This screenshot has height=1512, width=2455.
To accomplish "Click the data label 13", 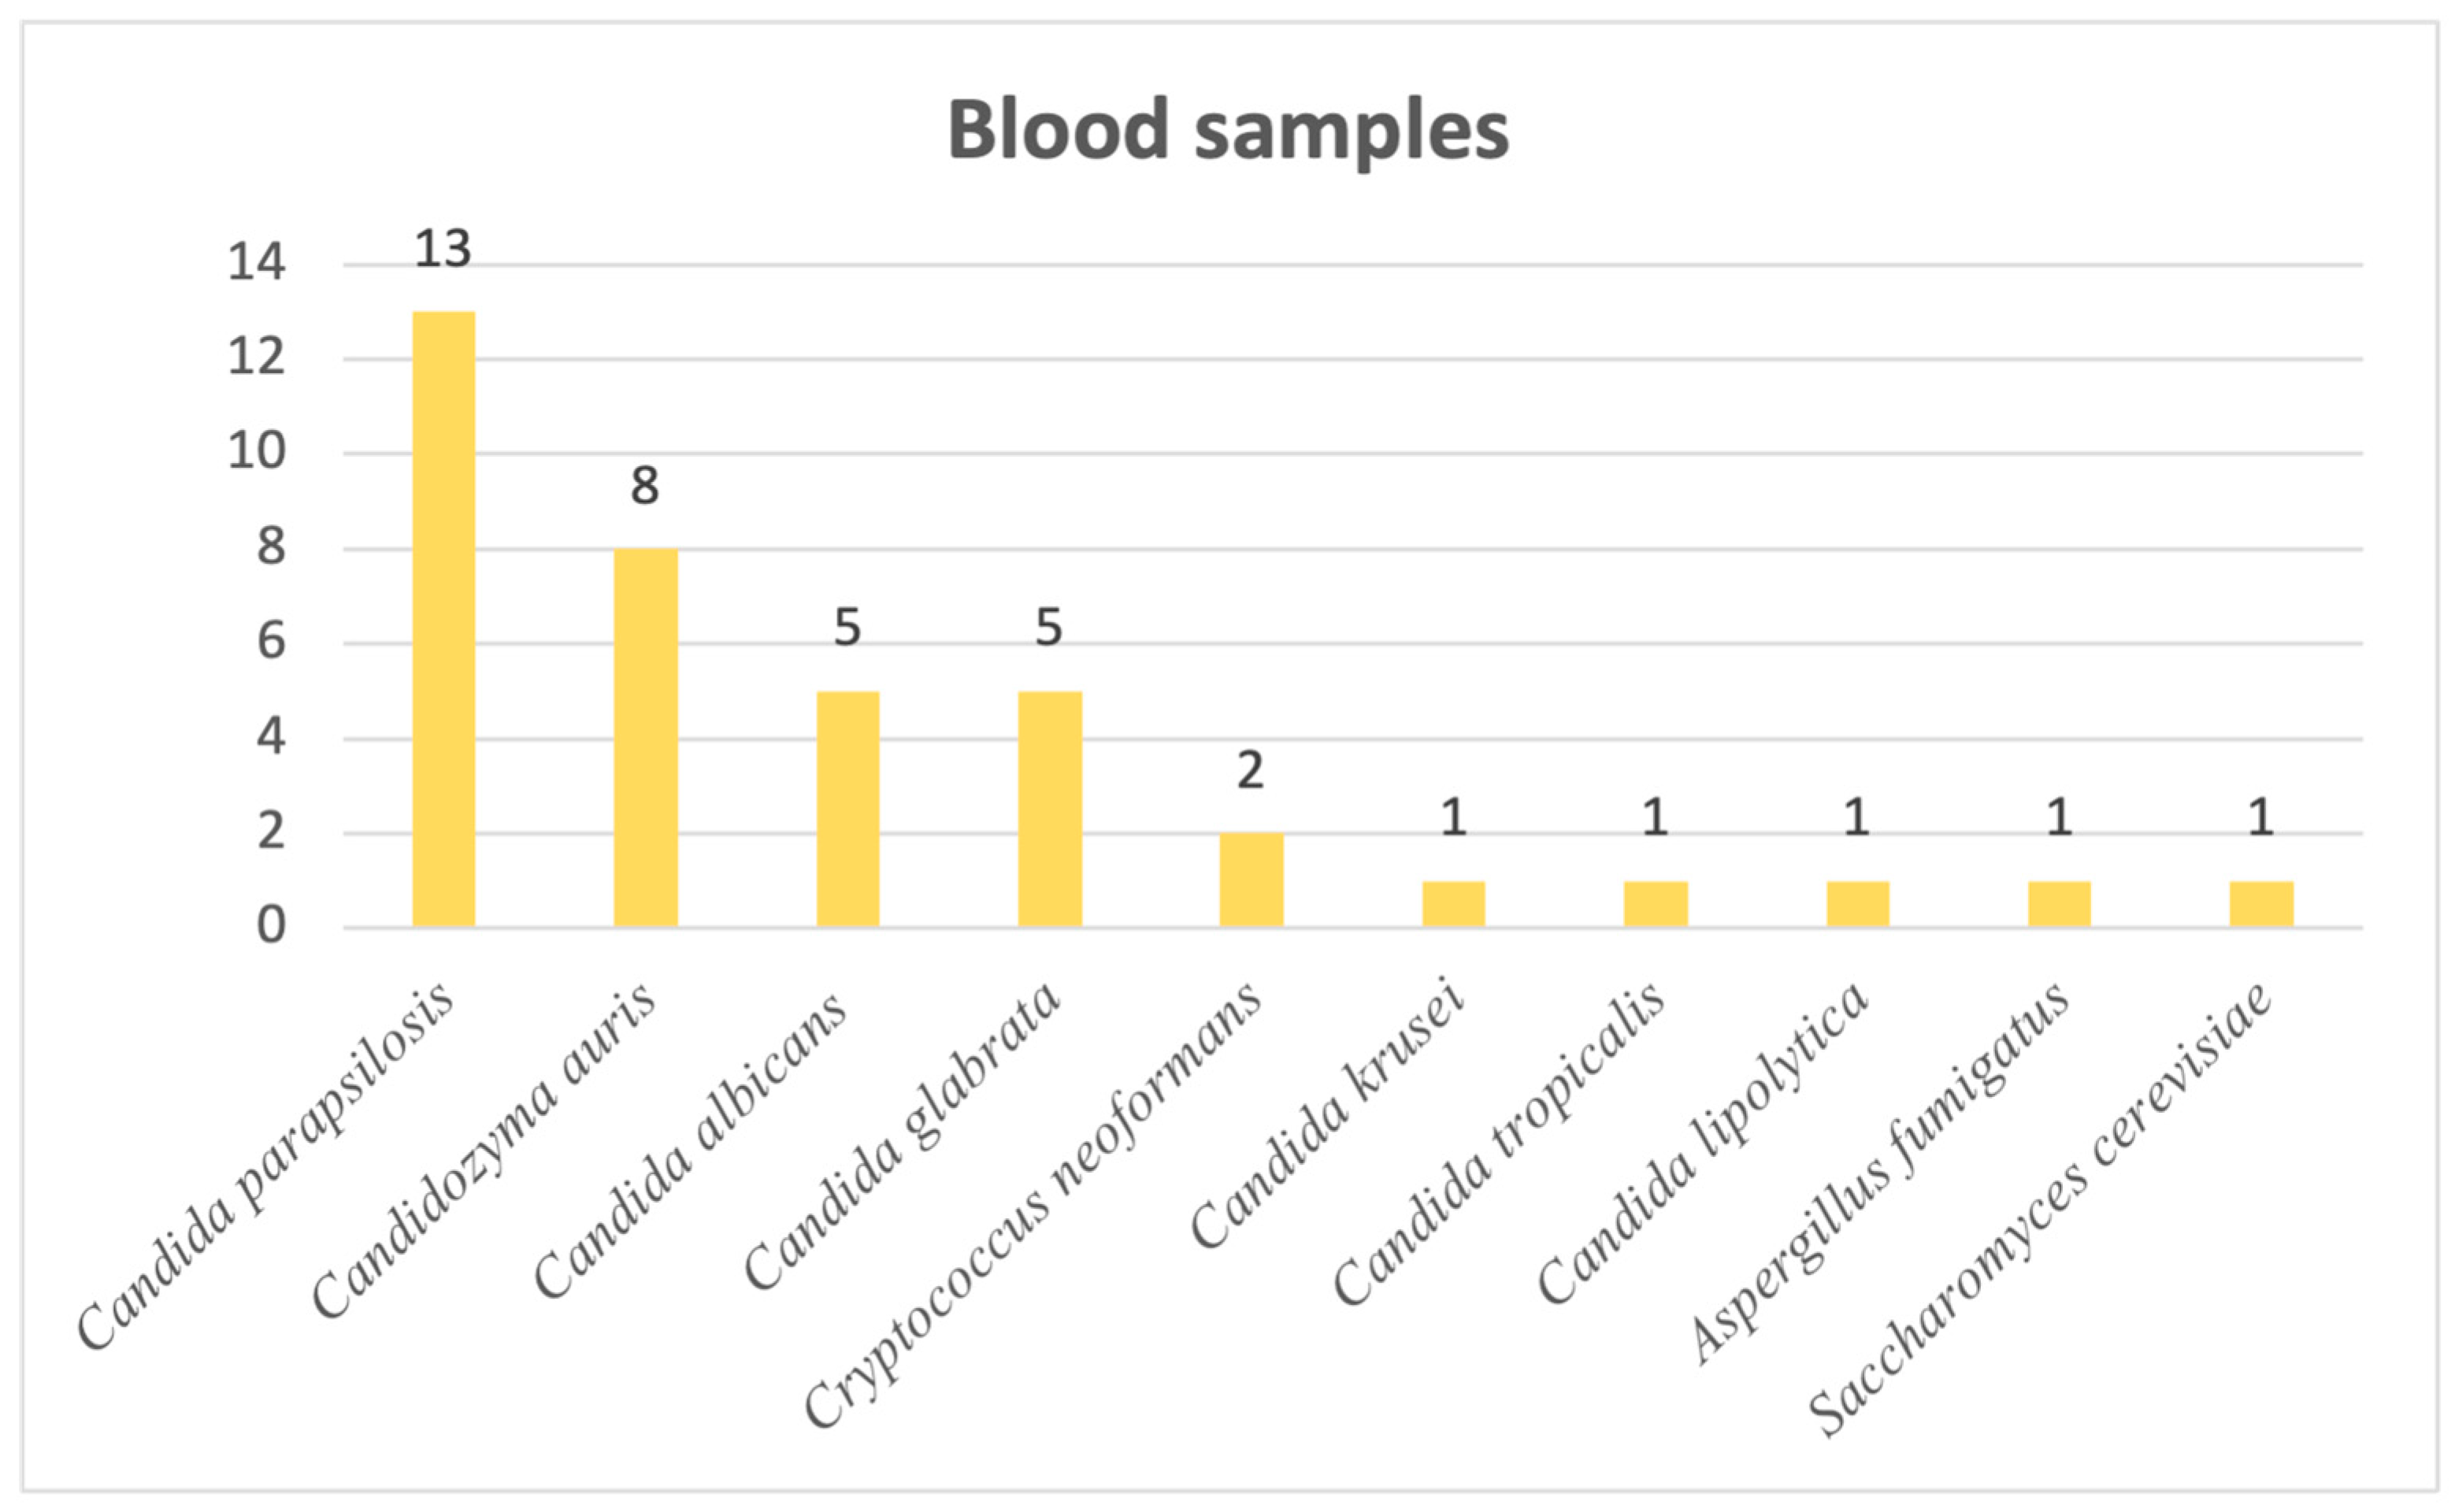I will (x=442, y=249).
